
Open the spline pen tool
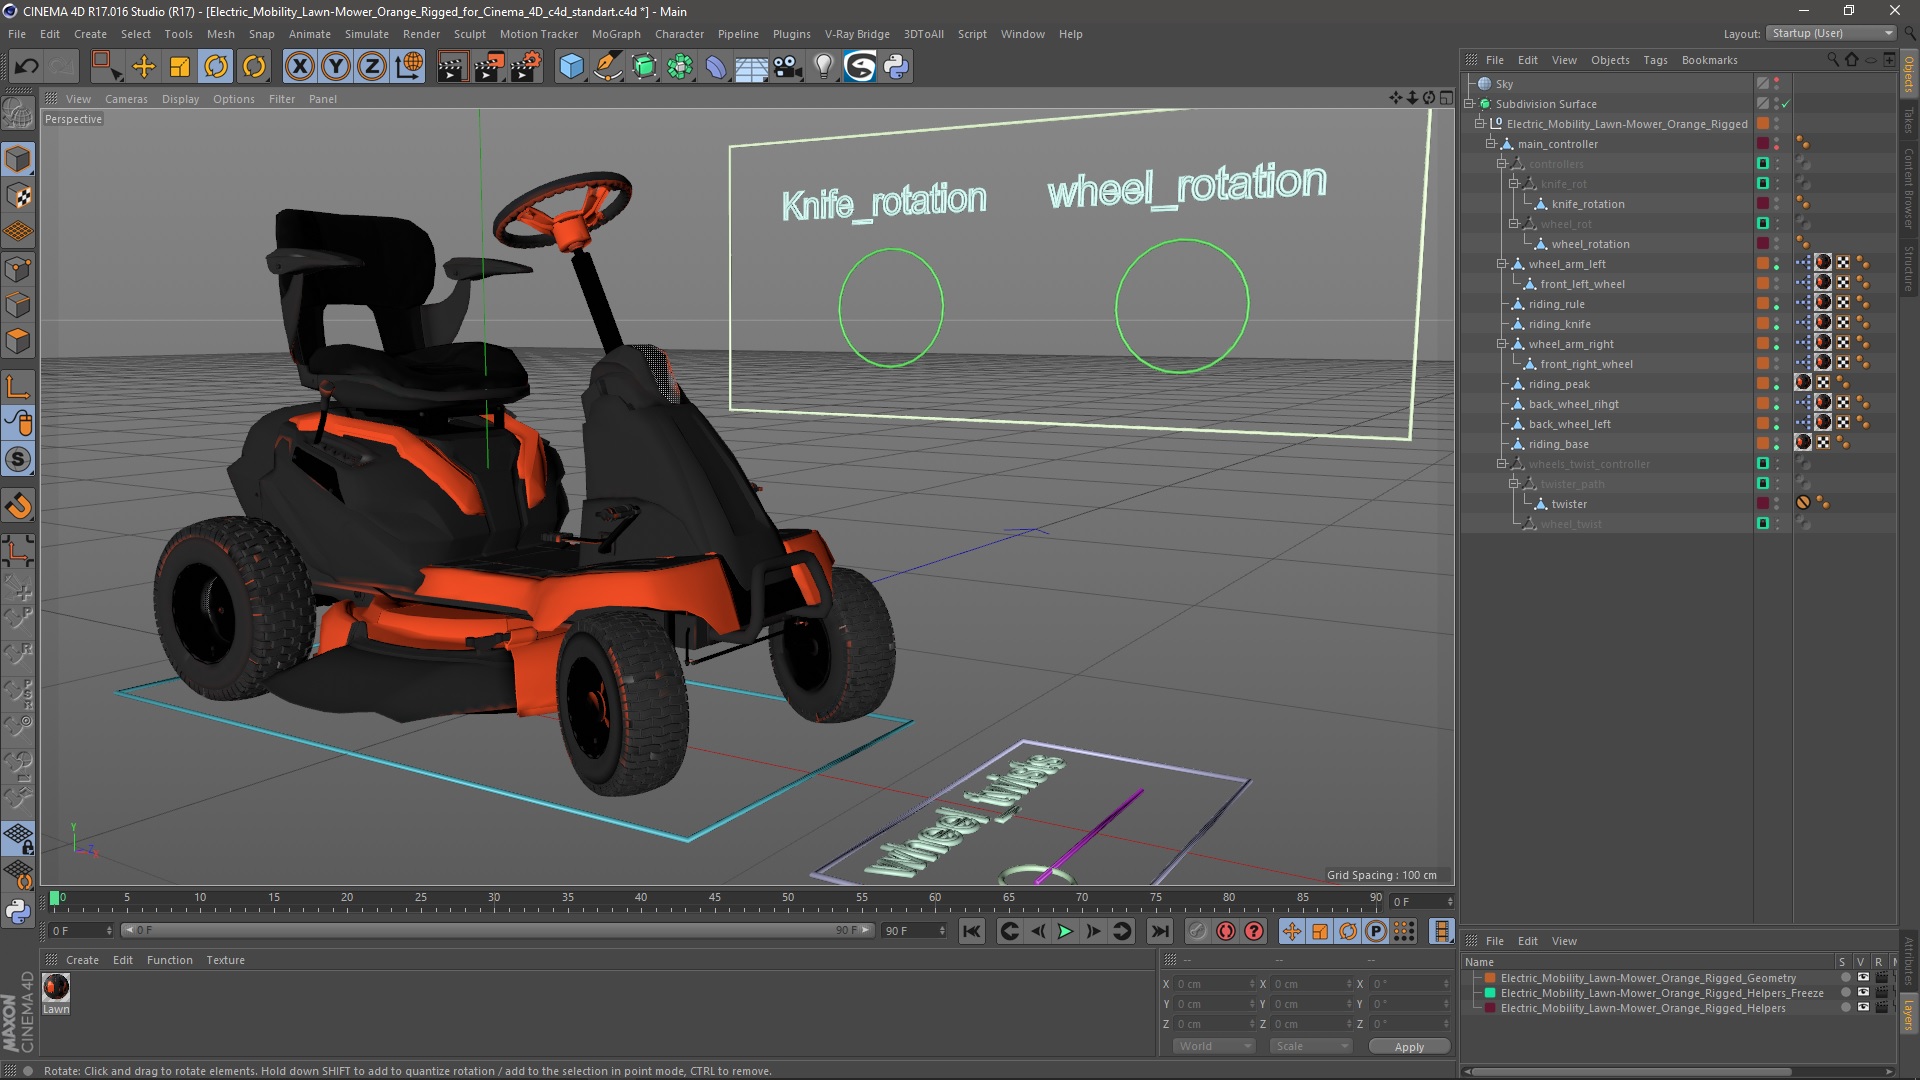coord(607,67)
